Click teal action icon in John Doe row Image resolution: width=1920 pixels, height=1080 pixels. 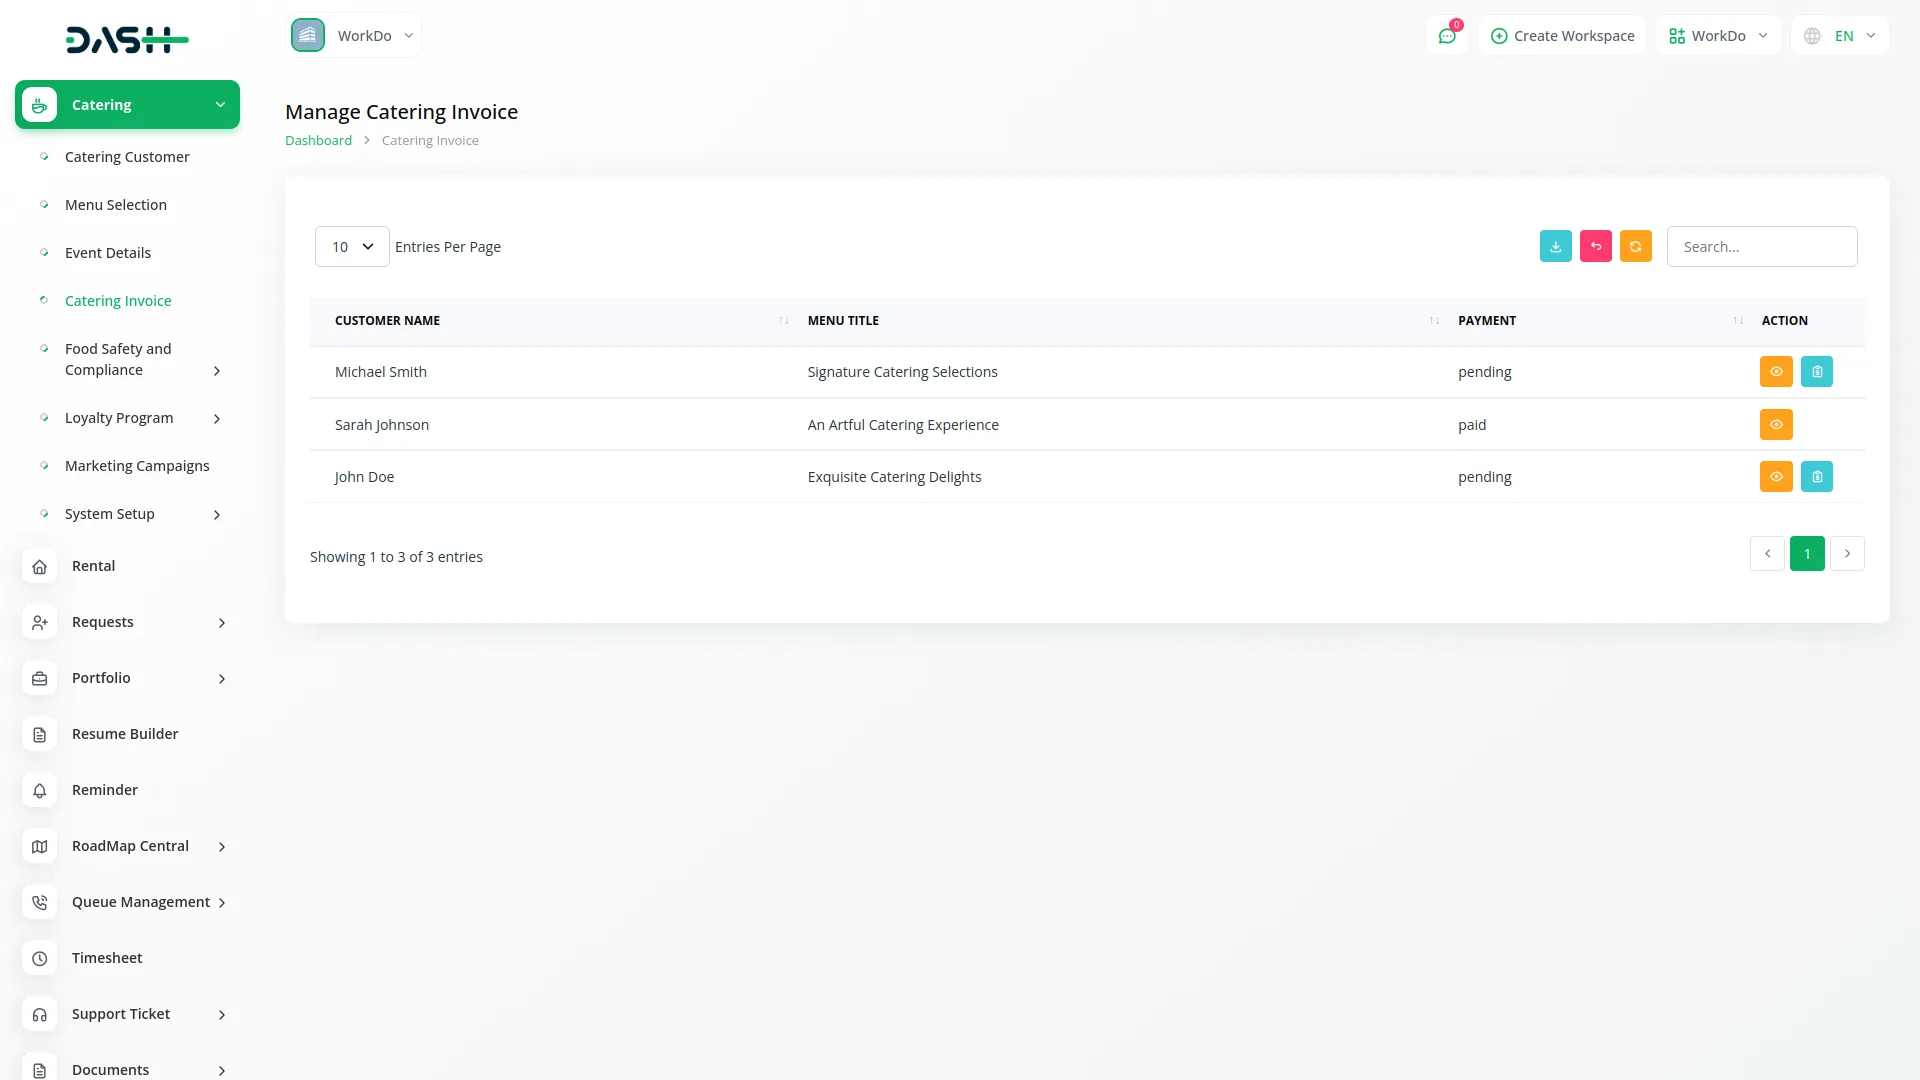coord(1816,477)
